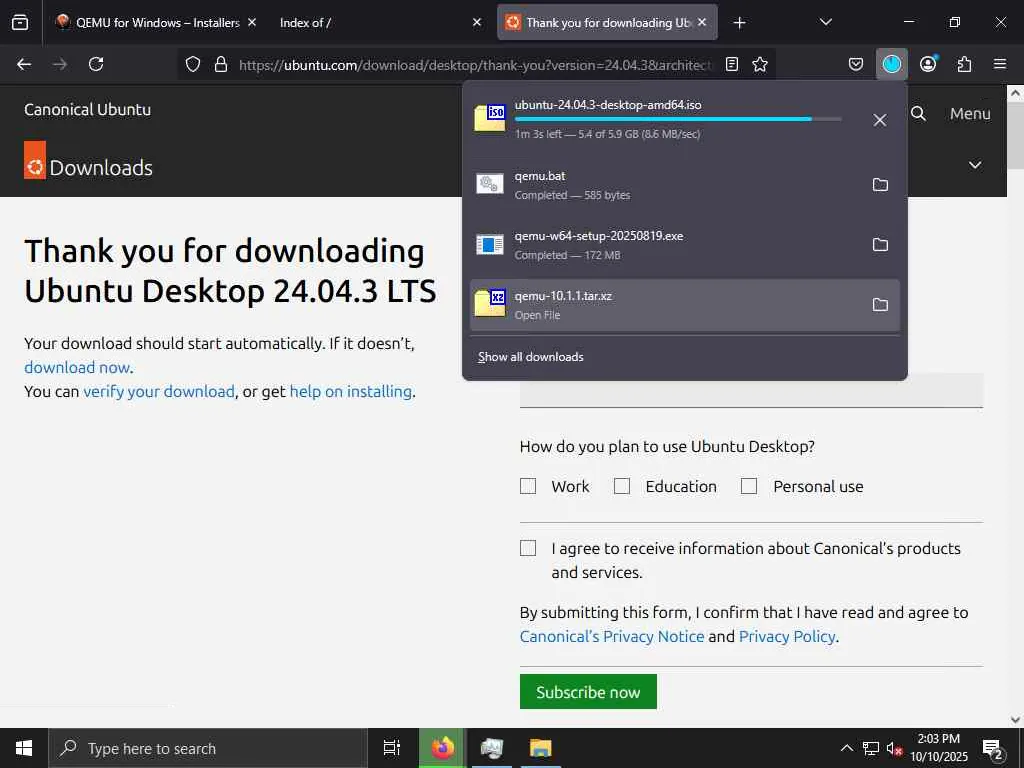Screen dimensions: 1024x768
Task: Toggle reader view icon in address bar
Action: [732, 64]
